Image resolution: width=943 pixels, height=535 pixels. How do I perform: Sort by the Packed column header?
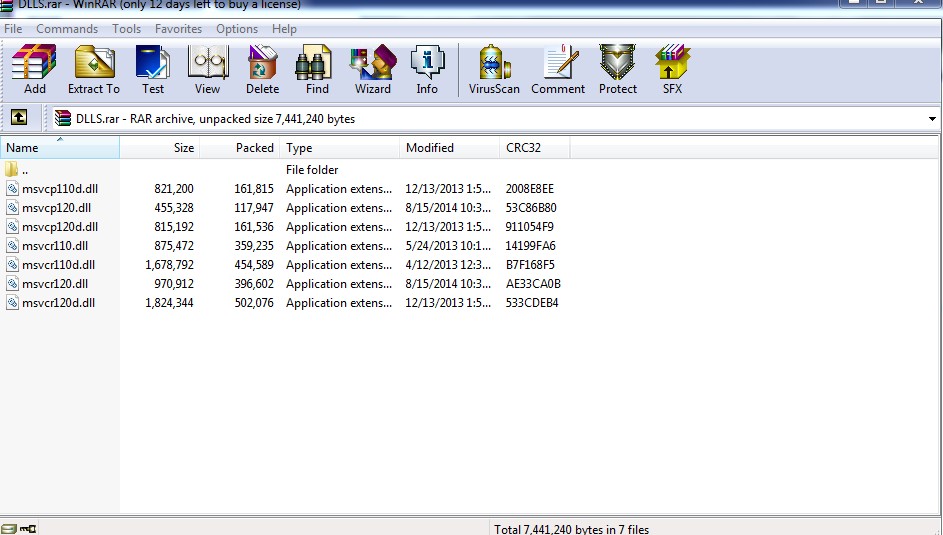point(239,148)
